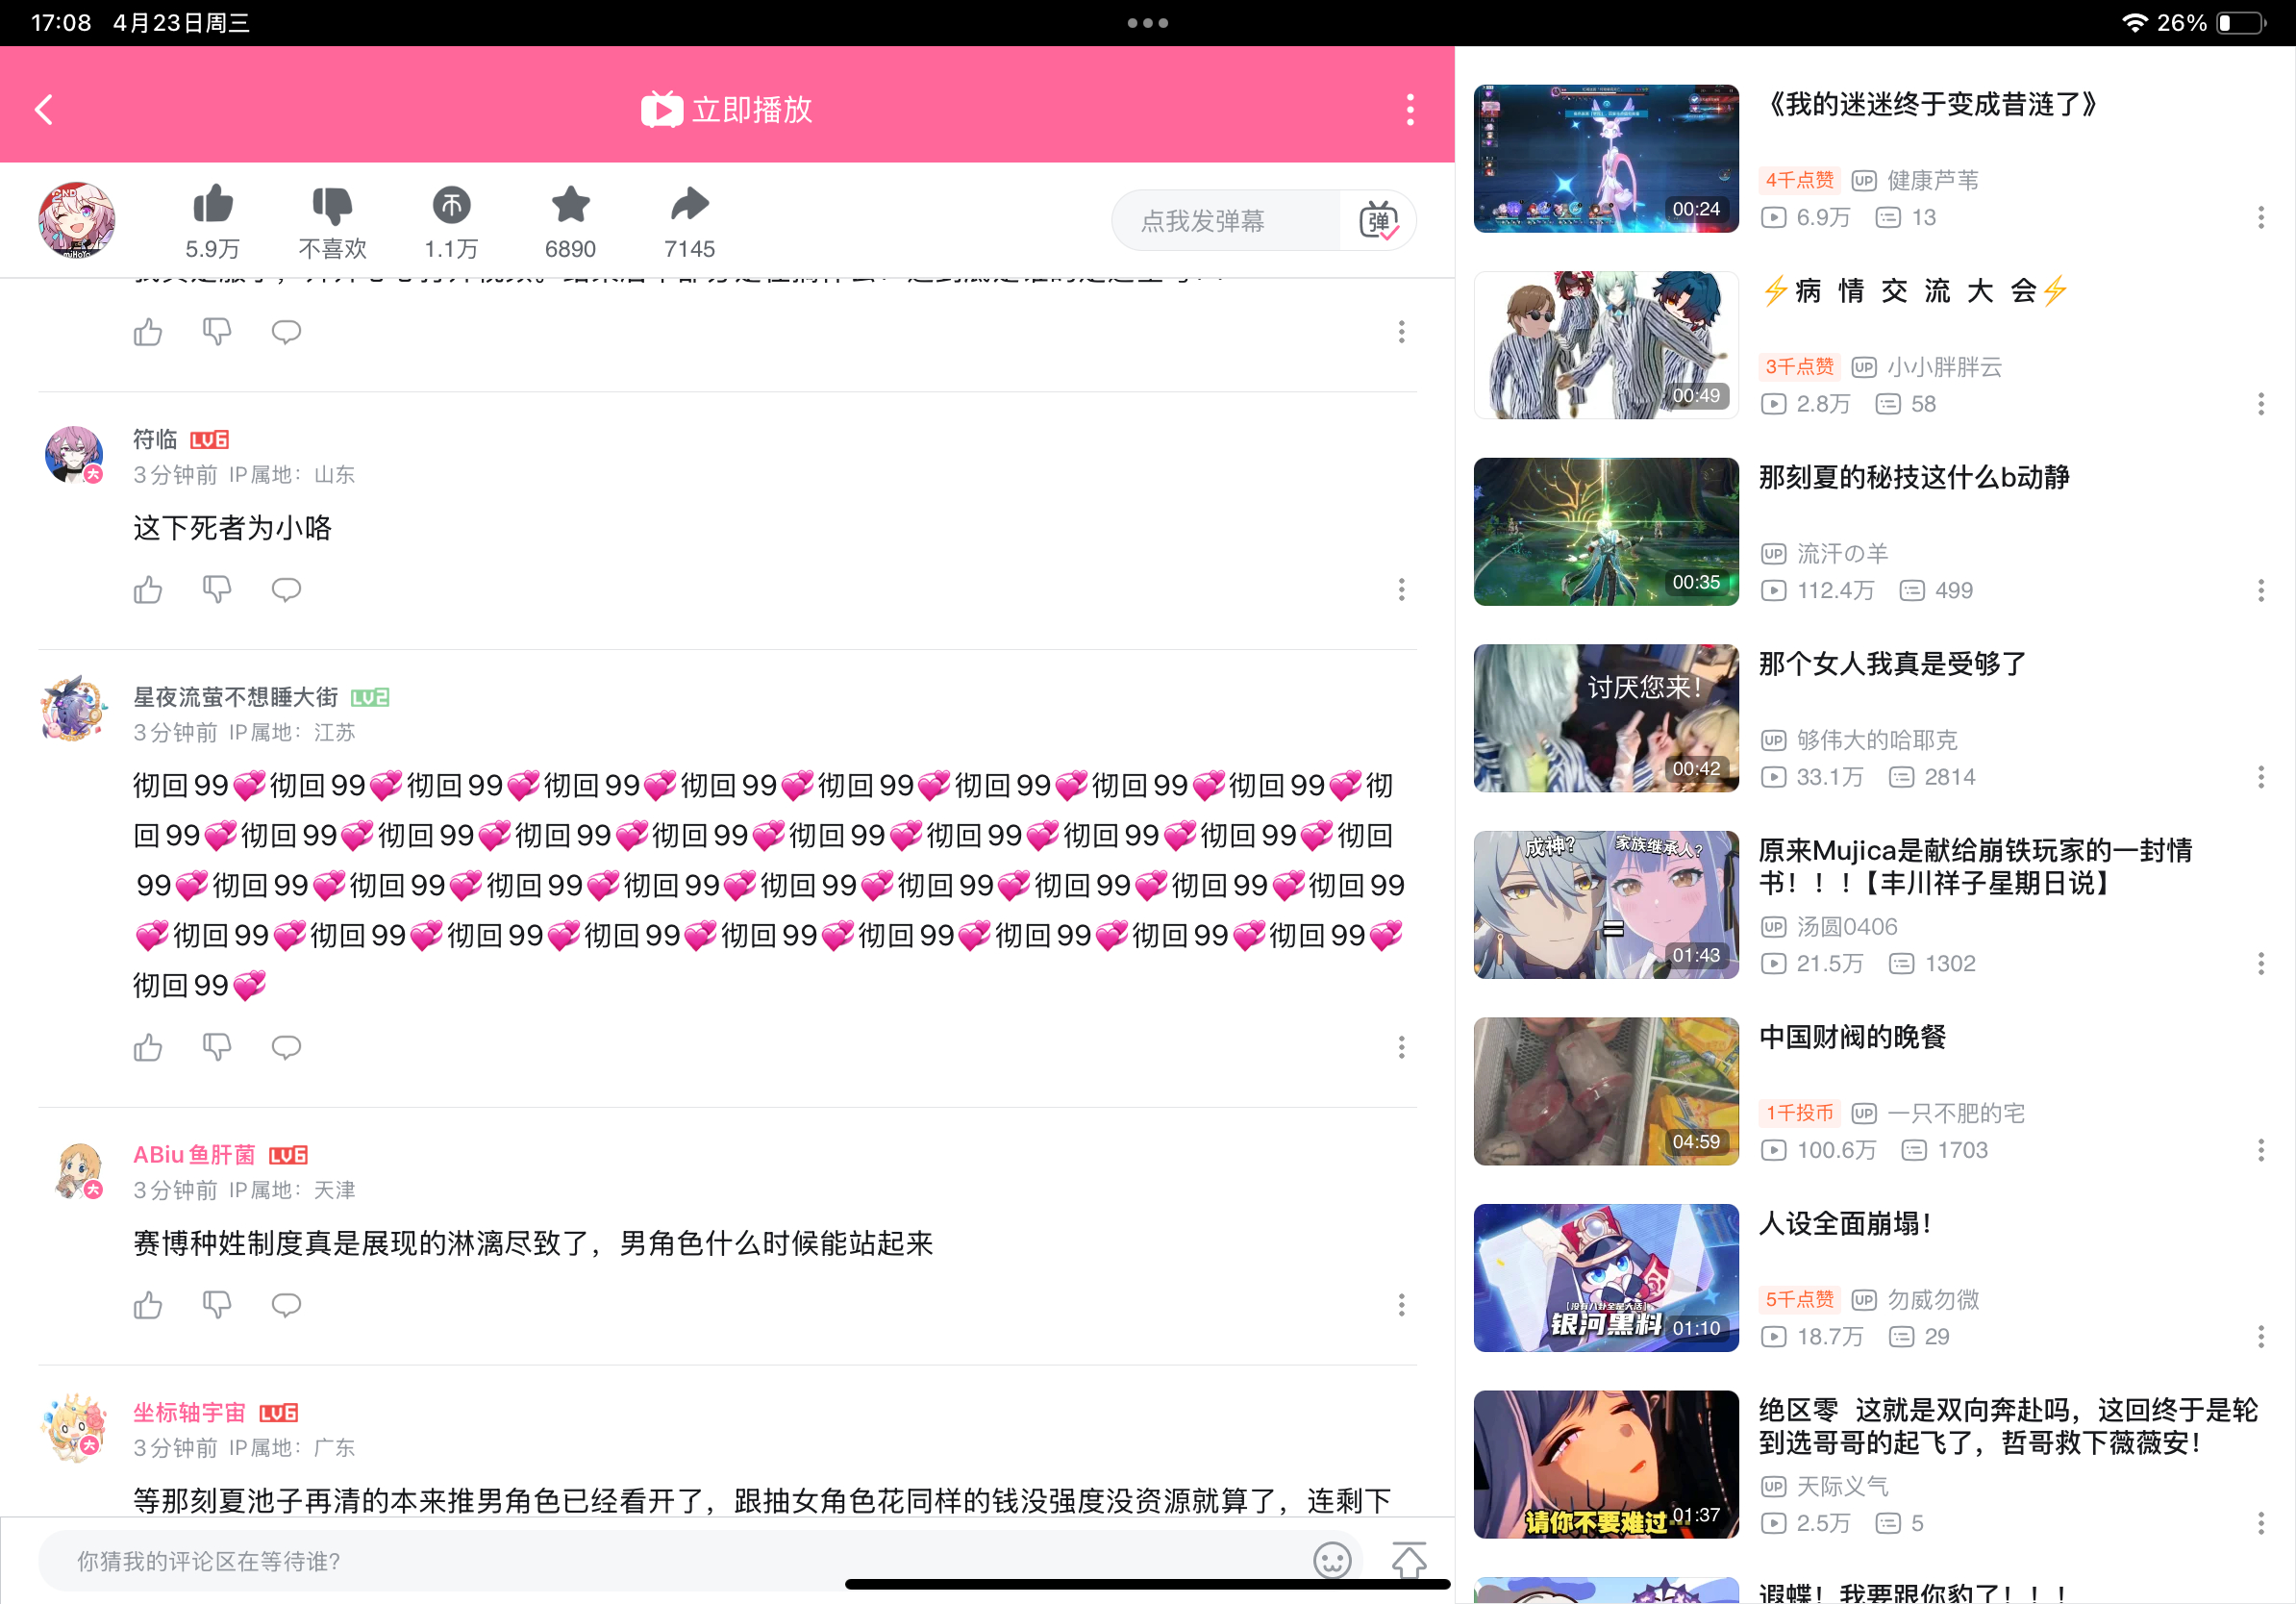Tap the Wi-Fi icon in status bar
The width and height of the screenshot is (2296, 1604).
2134,23
